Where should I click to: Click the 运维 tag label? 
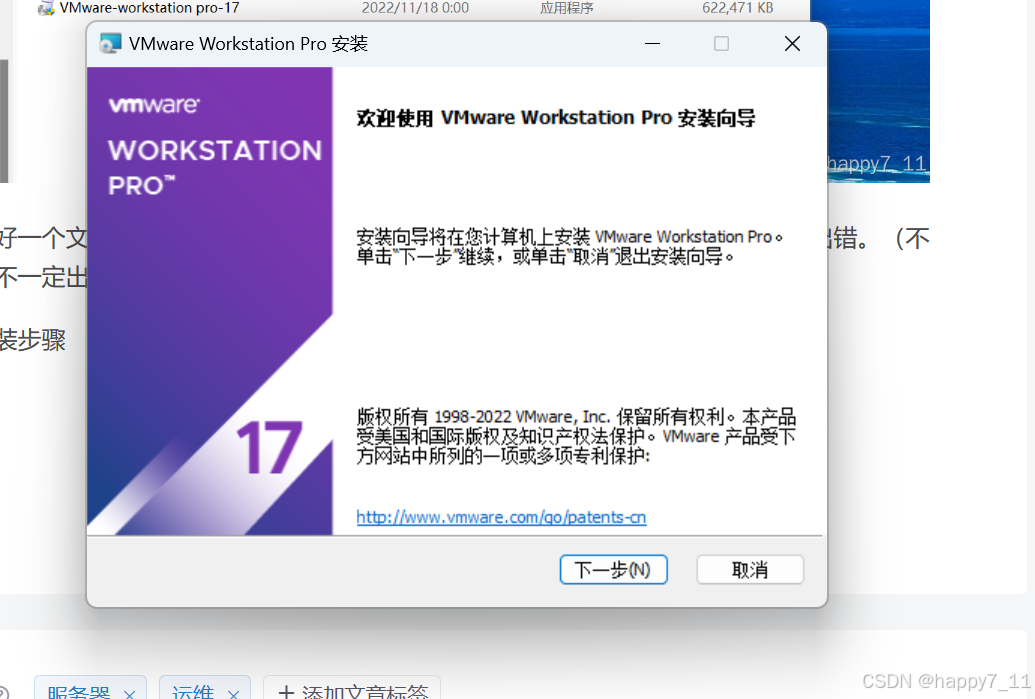(x=193, y=692)
